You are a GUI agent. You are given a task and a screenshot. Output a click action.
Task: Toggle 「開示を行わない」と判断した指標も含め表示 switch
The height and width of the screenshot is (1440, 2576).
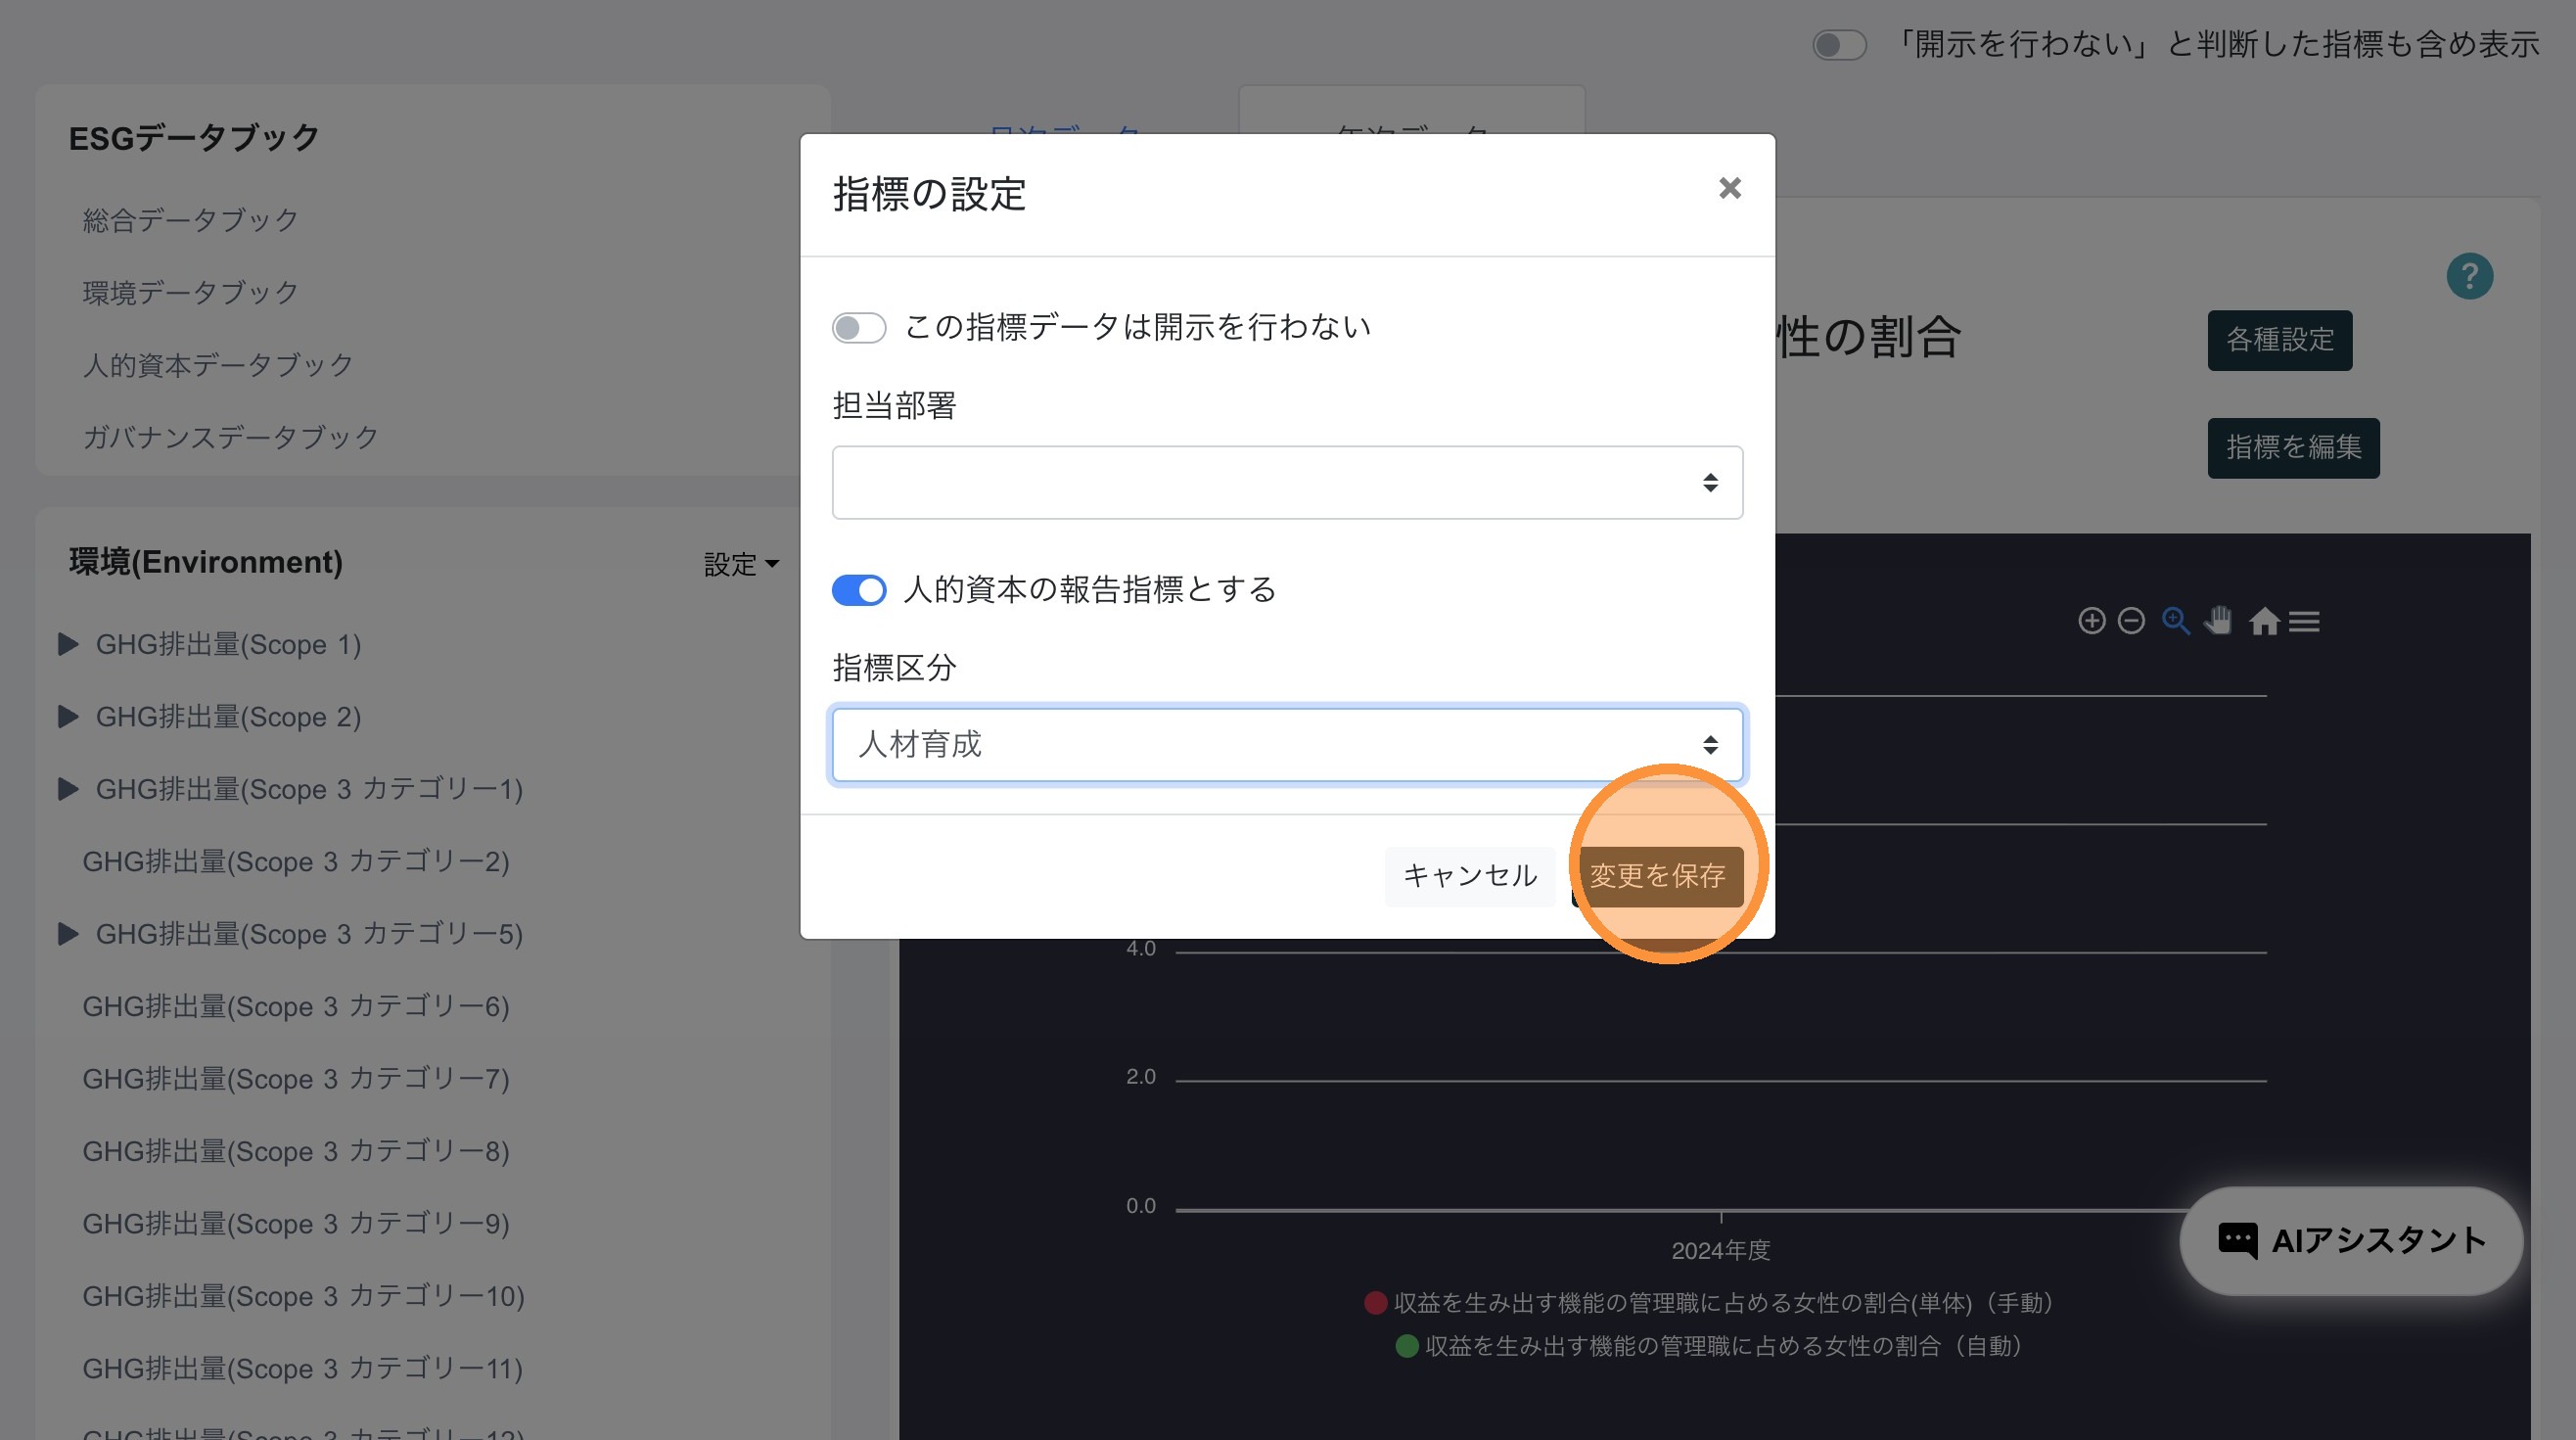coord(1839,45)
